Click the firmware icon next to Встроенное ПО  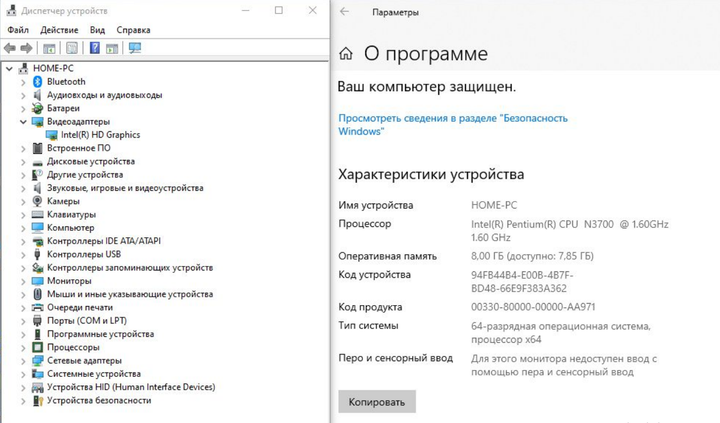[38, 148]
